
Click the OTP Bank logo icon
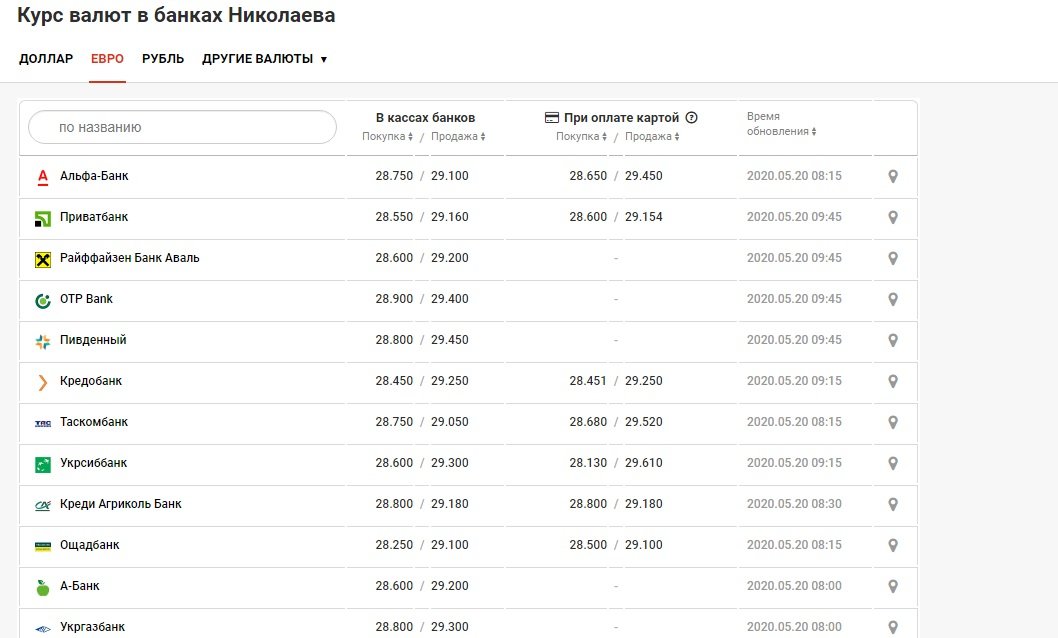click(x=43, y=301)
